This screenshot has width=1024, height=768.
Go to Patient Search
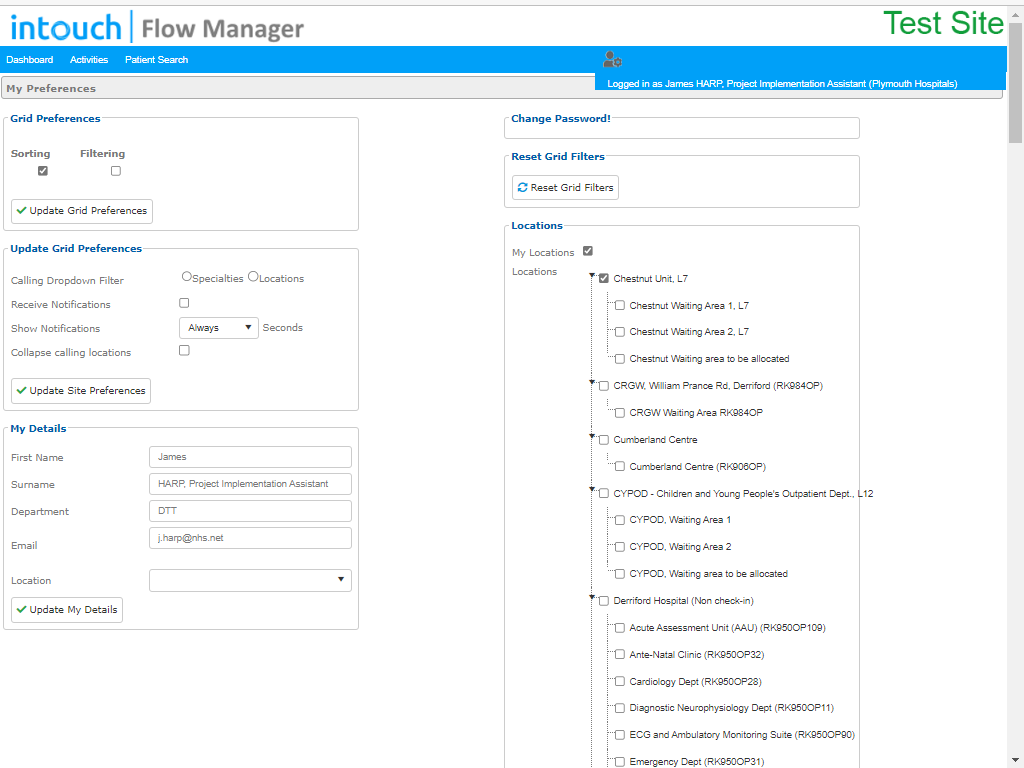tap(156, 59)
